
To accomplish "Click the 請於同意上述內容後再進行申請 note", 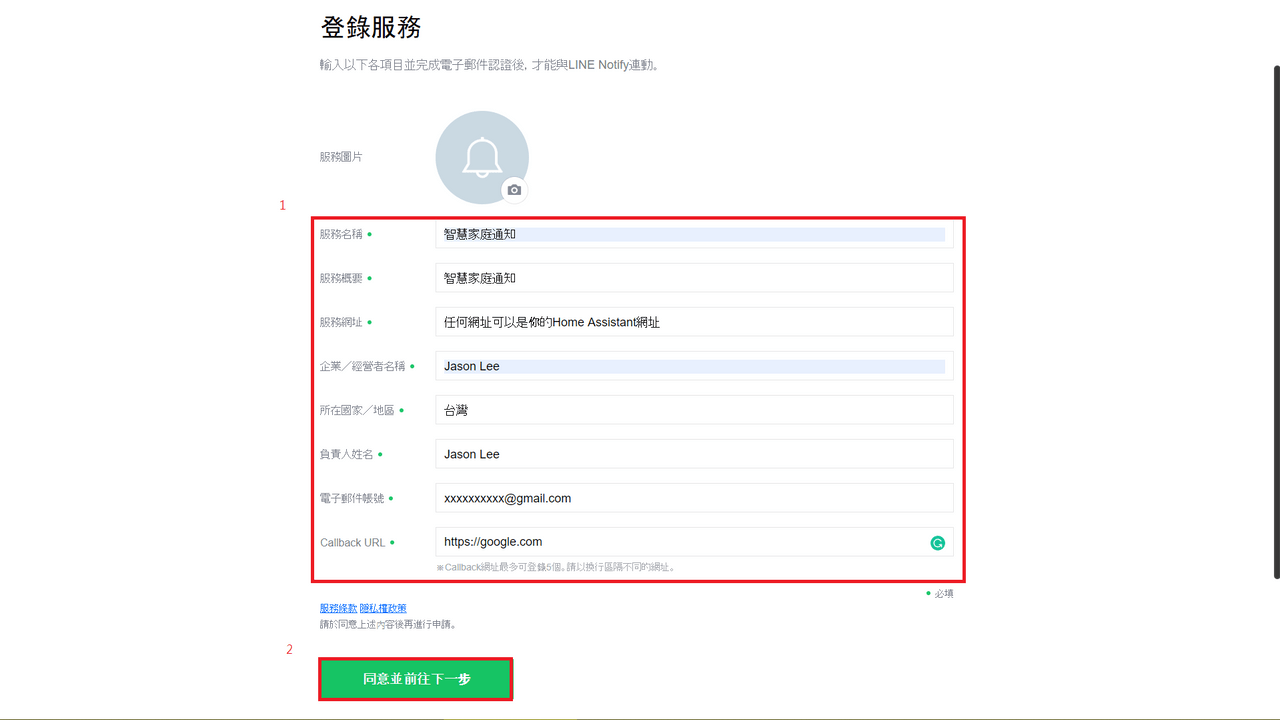I will pyautogui.click(x=388, y=624).
